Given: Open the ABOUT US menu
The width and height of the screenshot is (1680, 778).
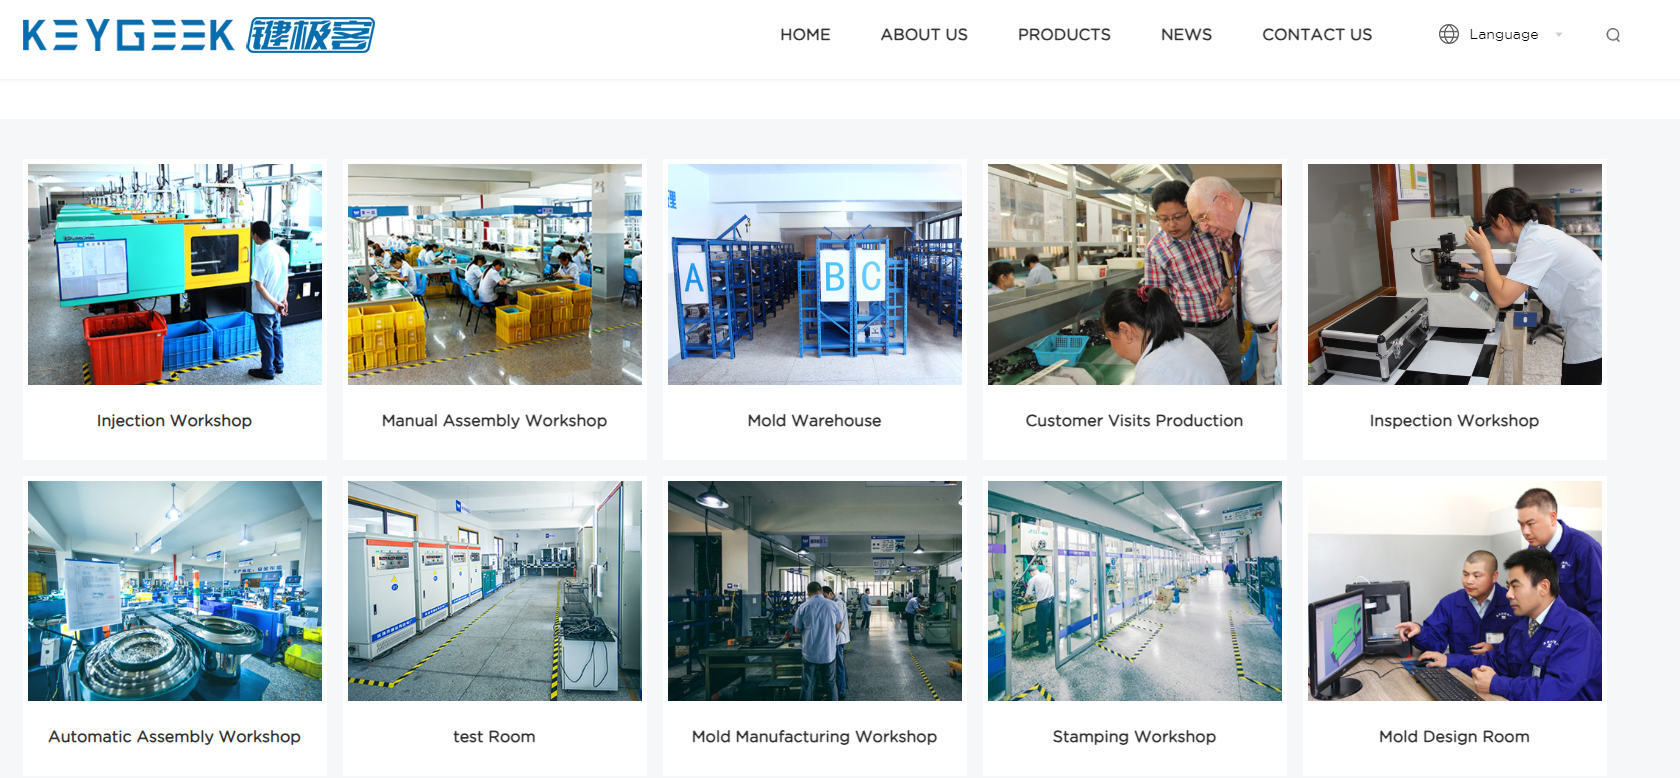Looking at the screenshot, I should (924, 34).
